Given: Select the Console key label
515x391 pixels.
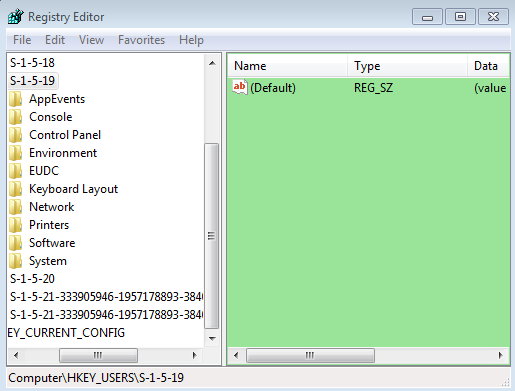Looking at the screenshot, I should tap(51, 117).
